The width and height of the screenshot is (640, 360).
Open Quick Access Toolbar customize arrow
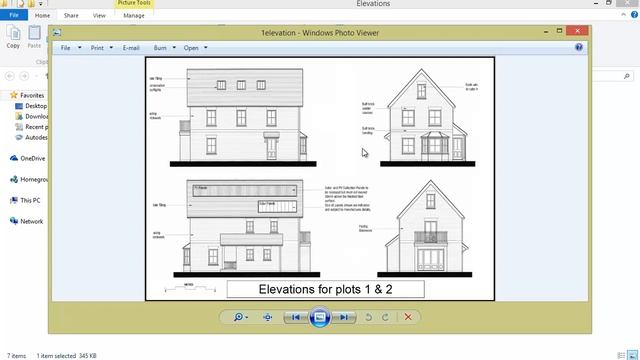click(41, 4)
